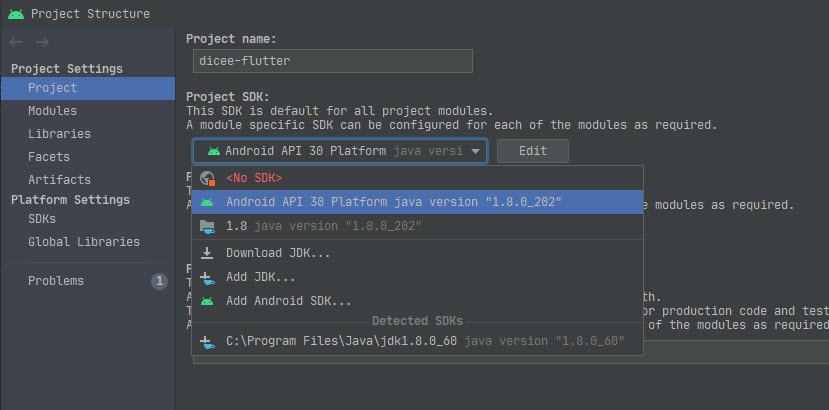
Task: Click the No SDK globe icon
Action: 207,178
